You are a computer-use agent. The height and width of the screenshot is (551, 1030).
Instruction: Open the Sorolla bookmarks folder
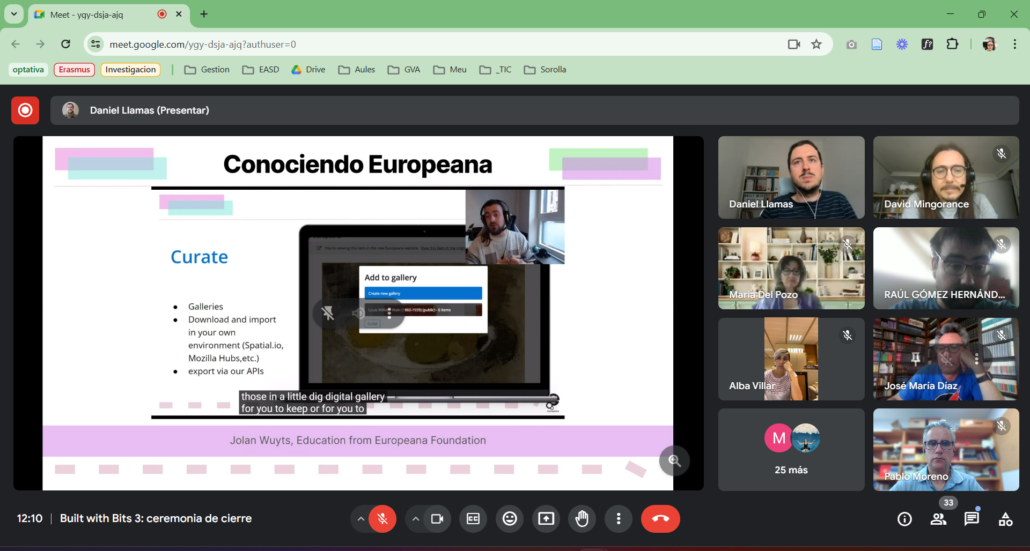click(545, 70)
